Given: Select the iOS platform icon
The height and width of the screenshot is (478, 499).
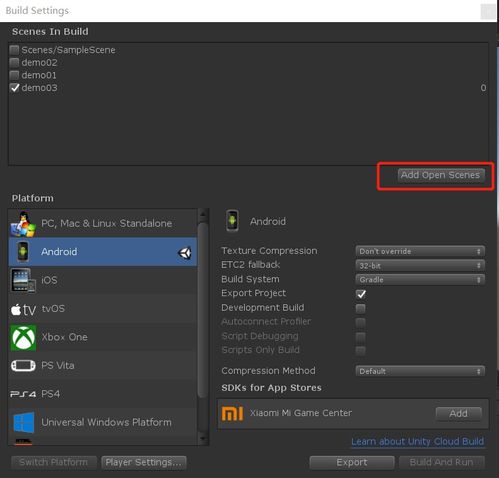Looking at the screenshot, I should pos(23,280).
